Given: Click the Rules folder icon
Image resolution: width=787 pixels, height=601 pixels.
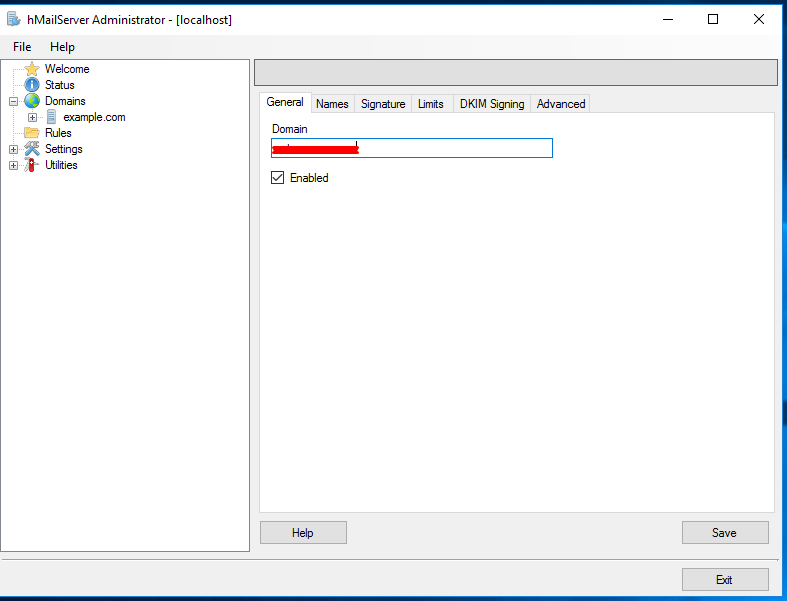Looking at the screenshot, I should [x=32, y=133].
